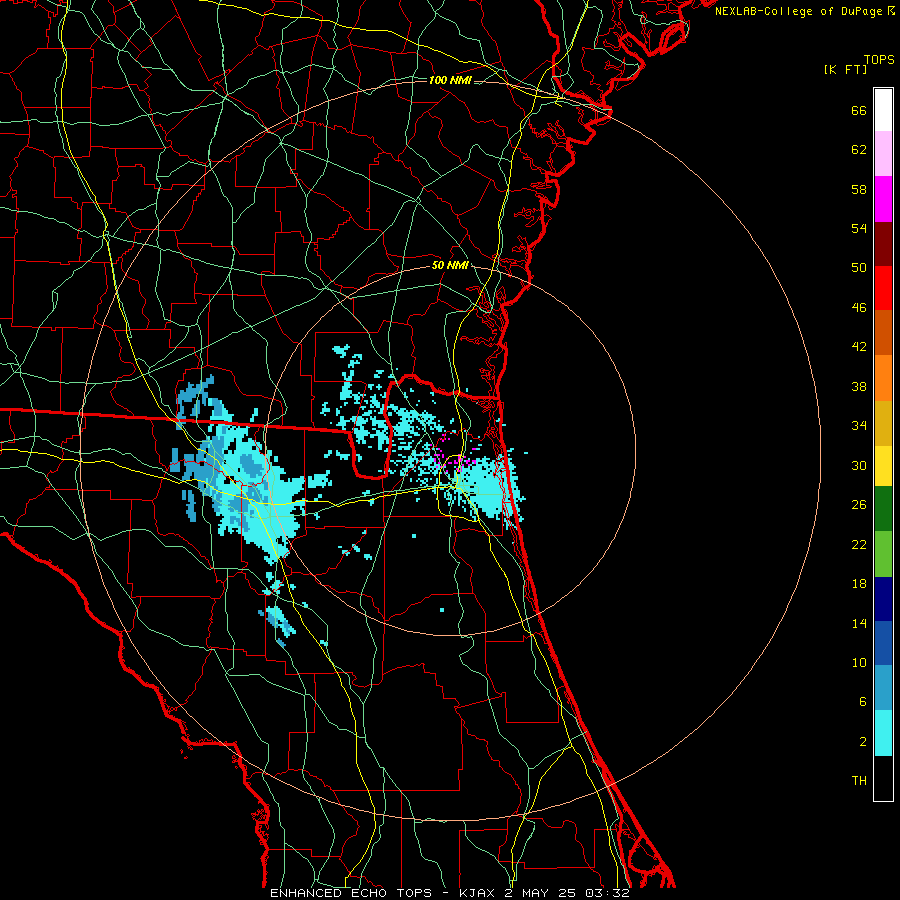Click the legend value '14'
The image size is (900, 900).
click(859, 623)
